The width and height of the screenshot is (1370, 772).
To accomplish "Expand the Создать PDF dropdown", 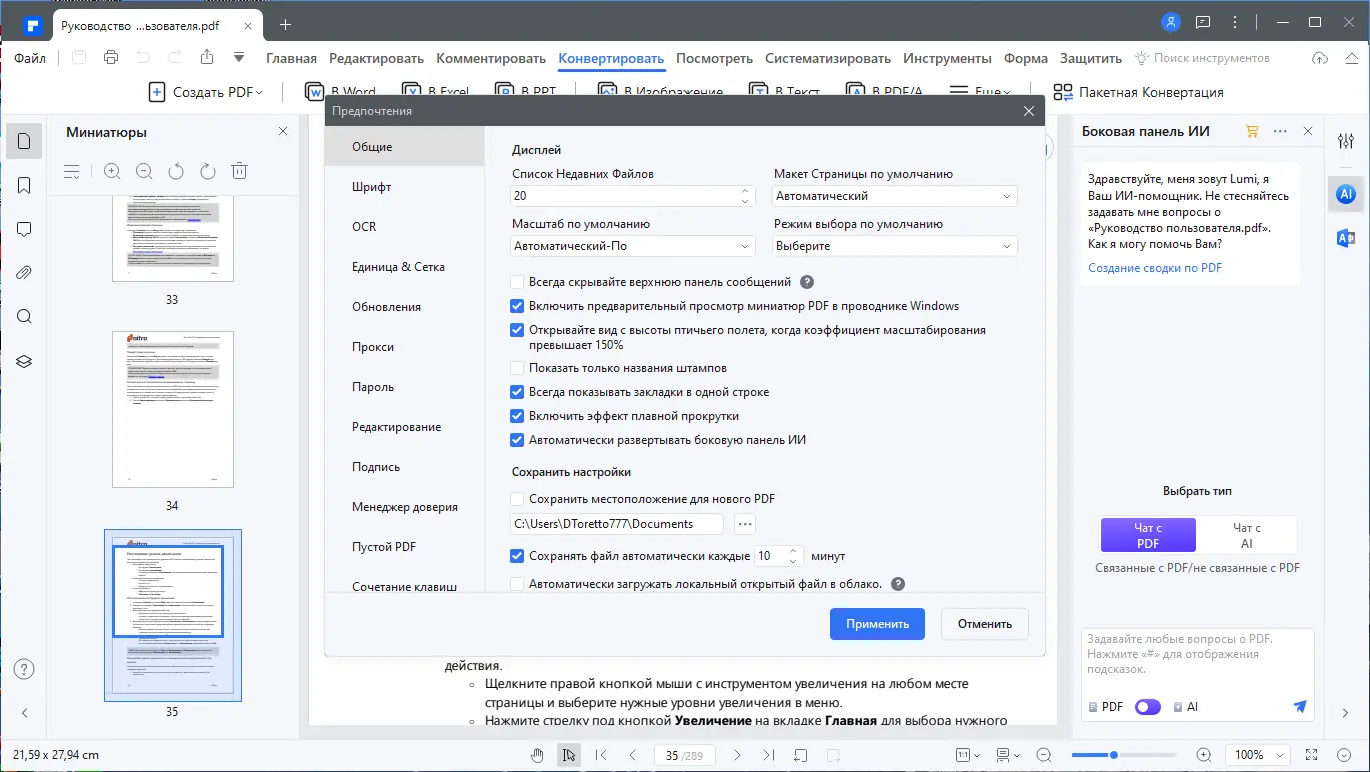I will (258, 91).
